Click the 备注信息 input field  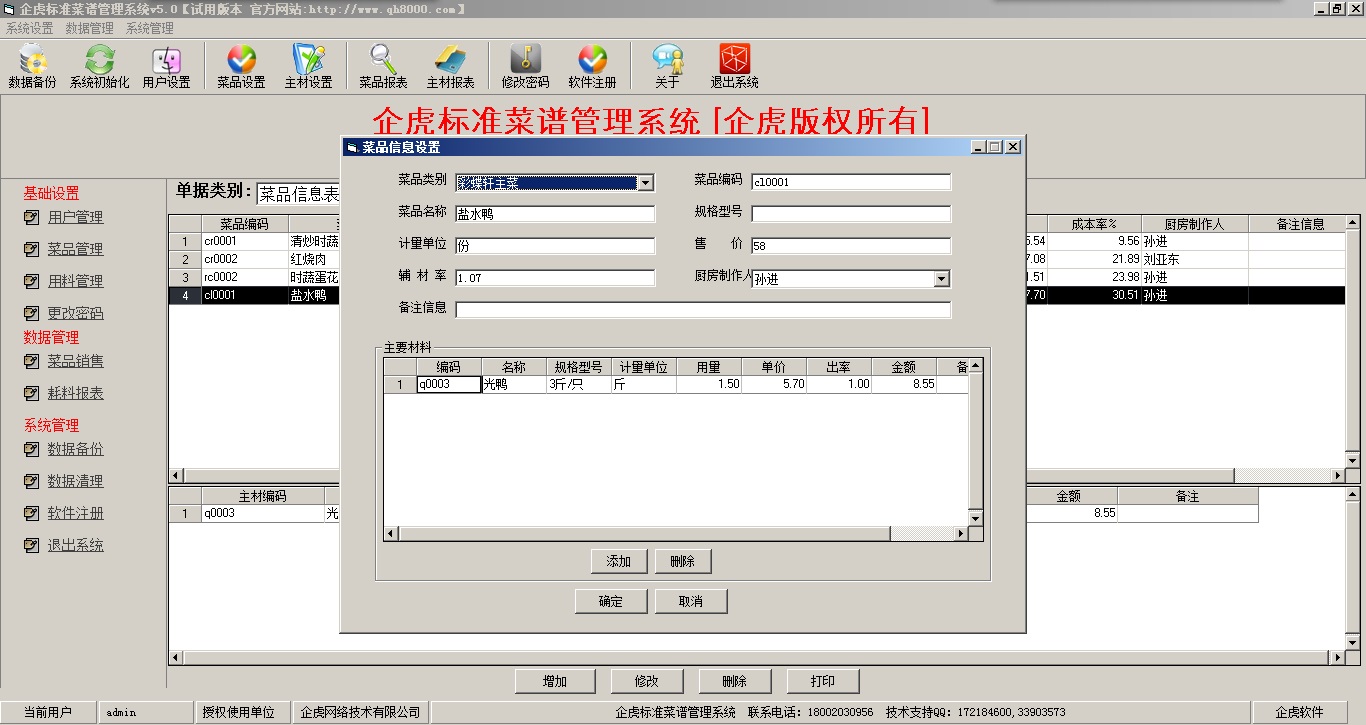[703, 310]
